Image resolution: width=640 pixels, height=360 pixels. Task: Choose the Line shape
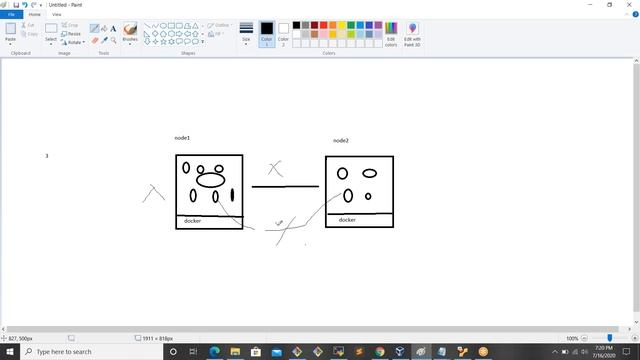point(147,26)
